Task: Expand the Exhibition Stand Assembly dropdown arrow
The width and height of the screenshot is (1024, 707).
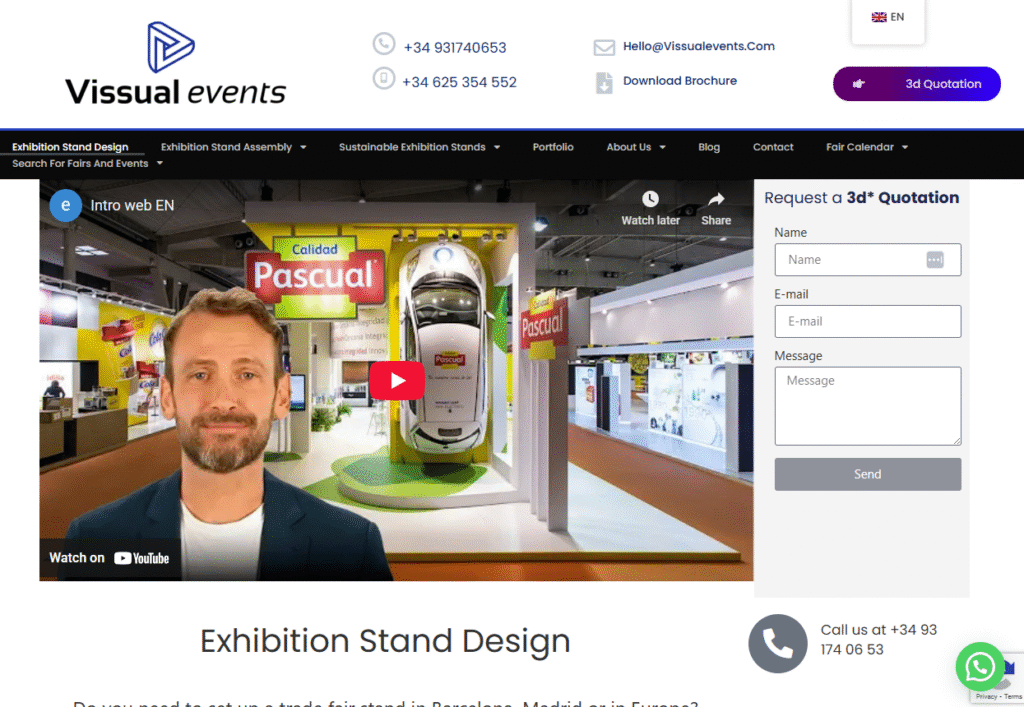Action: pyautogui.click(x=303, y=148)
